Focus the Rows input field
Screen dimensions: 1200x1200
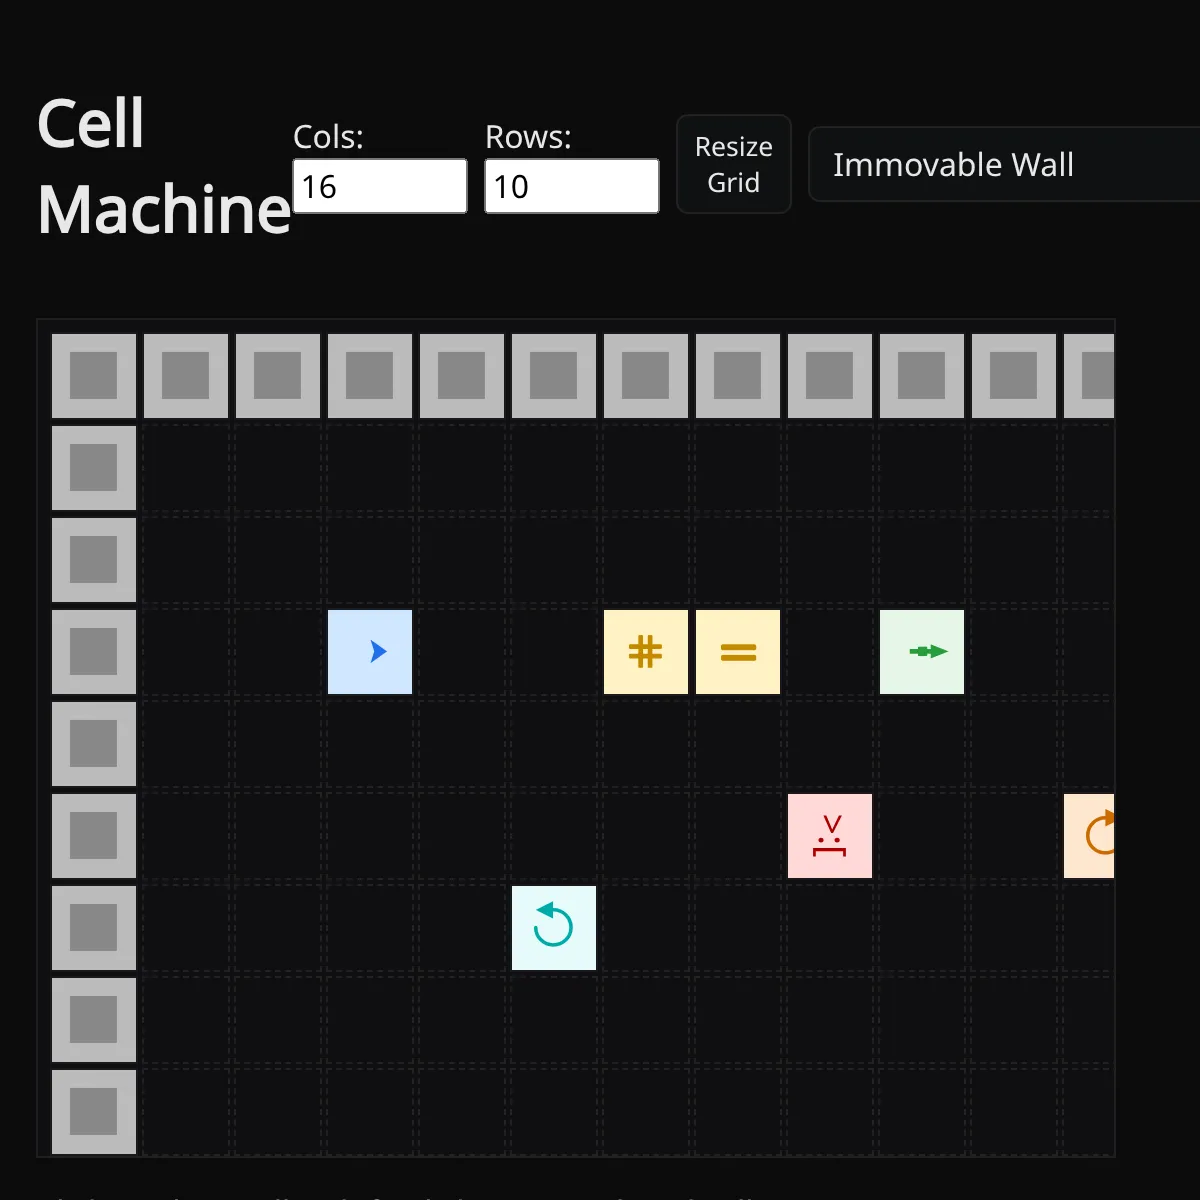point(572,186)
